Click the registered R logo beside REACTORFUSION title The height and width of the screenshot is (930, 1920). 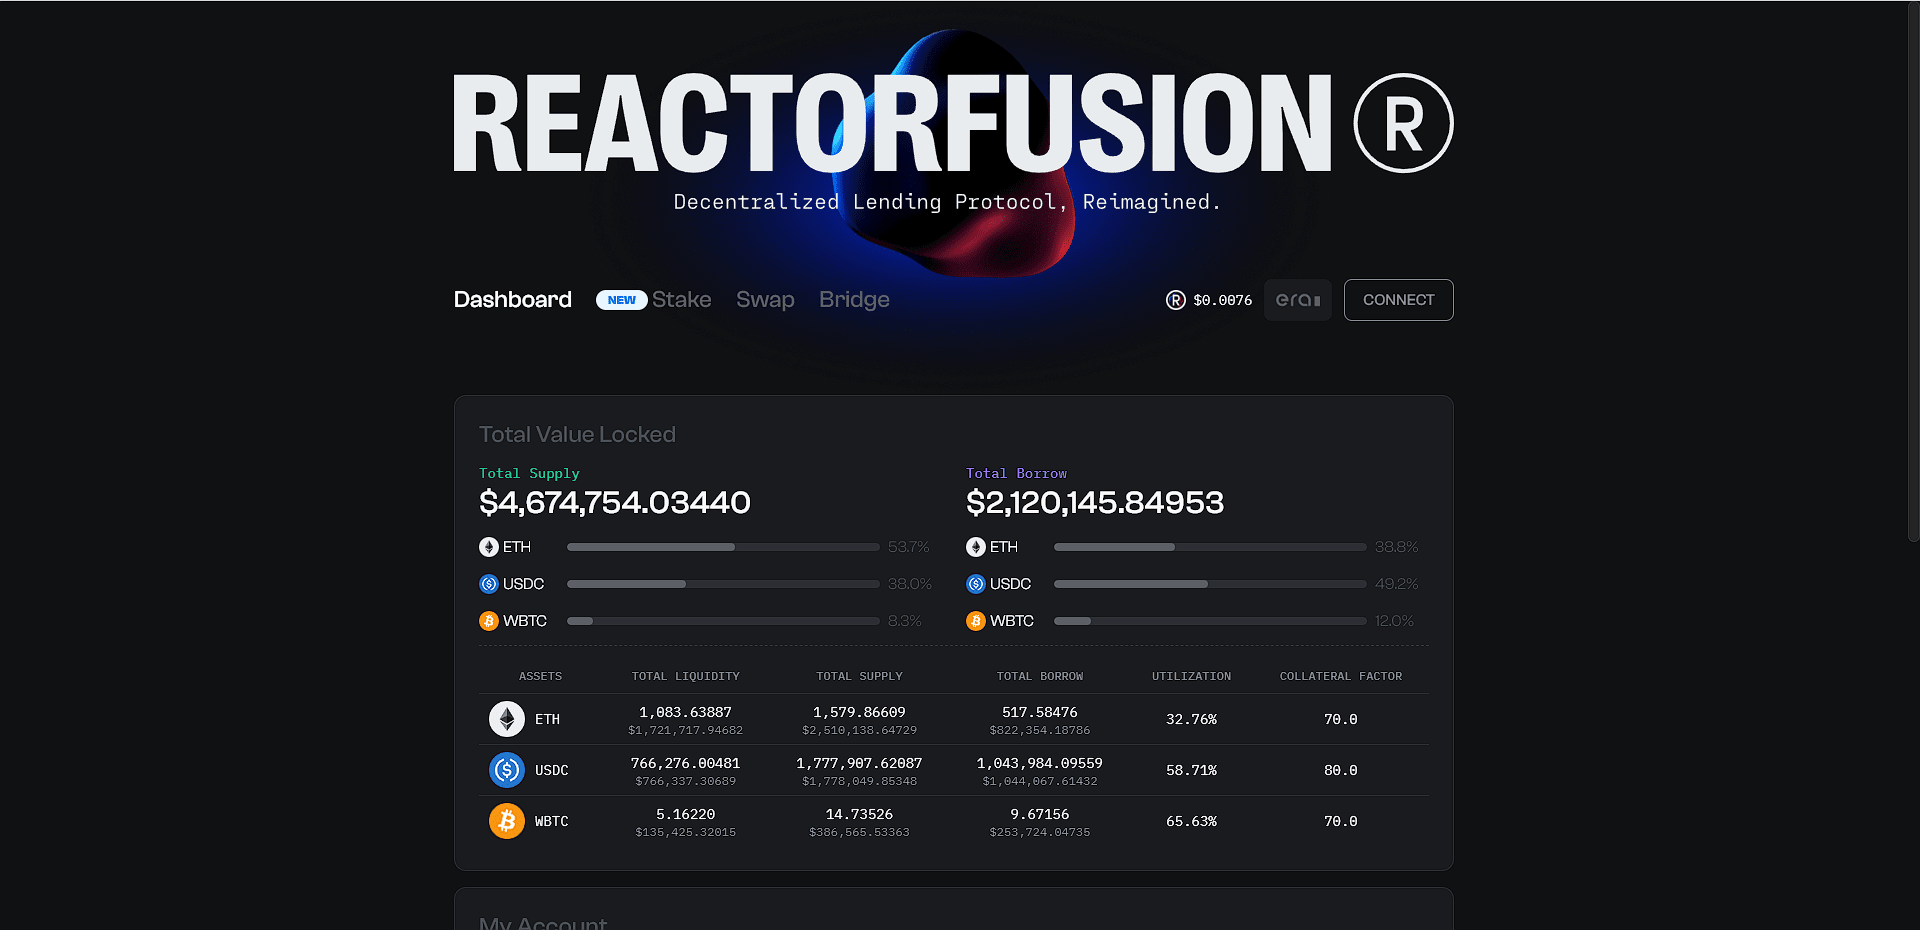pyautogui.click(x=1403, y=123)
